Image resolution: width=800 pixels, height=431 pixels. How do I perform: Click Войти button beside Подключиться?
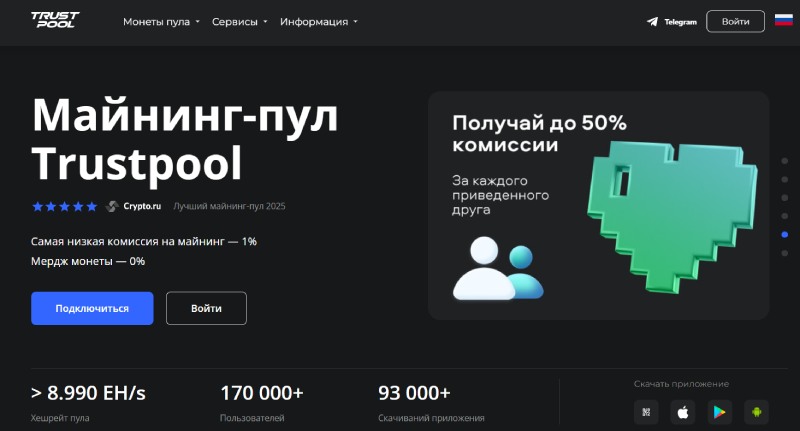point(206,308)
